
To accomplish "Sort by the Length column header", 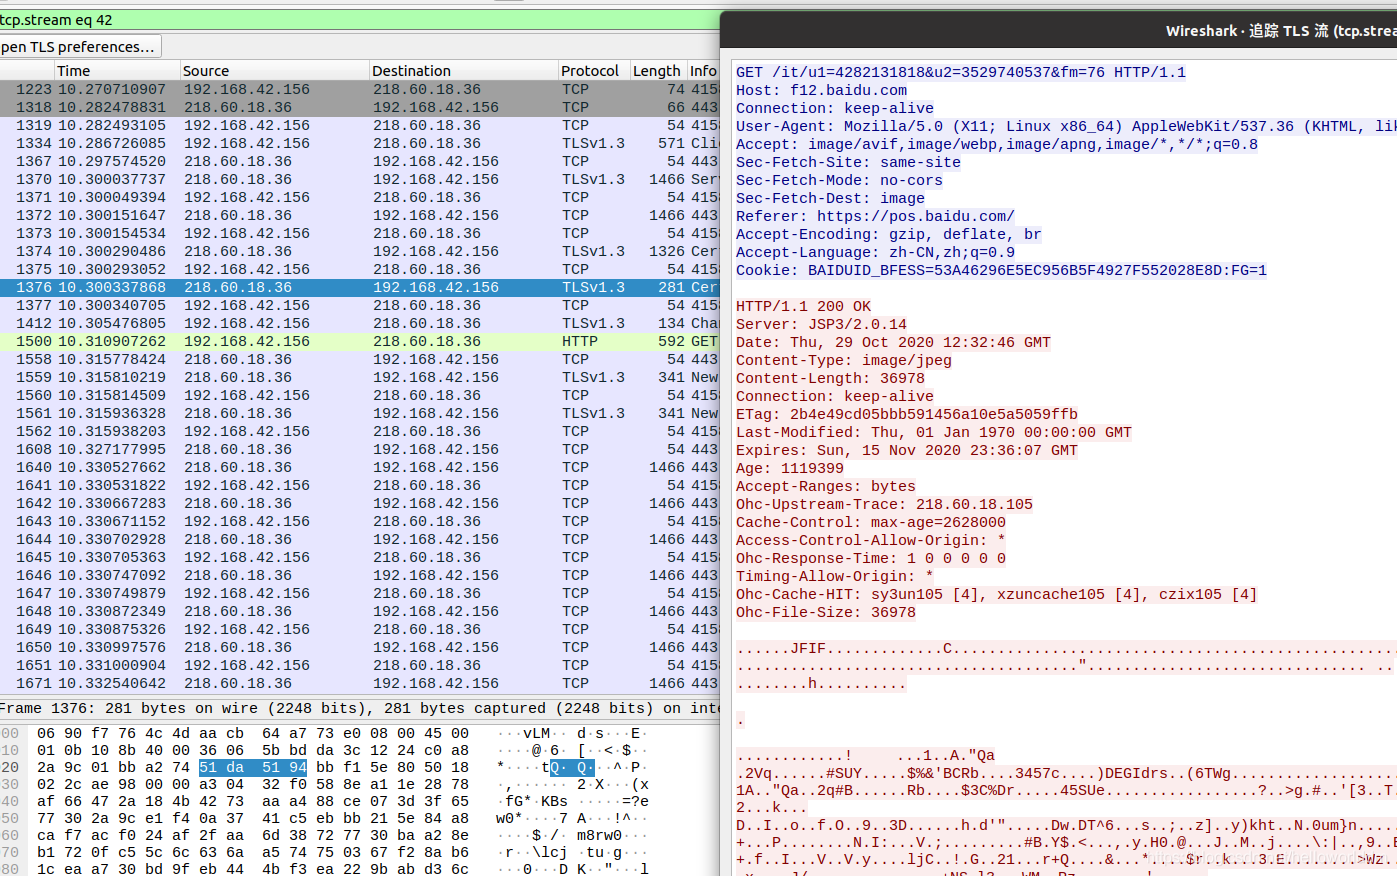I will point(657,71).
